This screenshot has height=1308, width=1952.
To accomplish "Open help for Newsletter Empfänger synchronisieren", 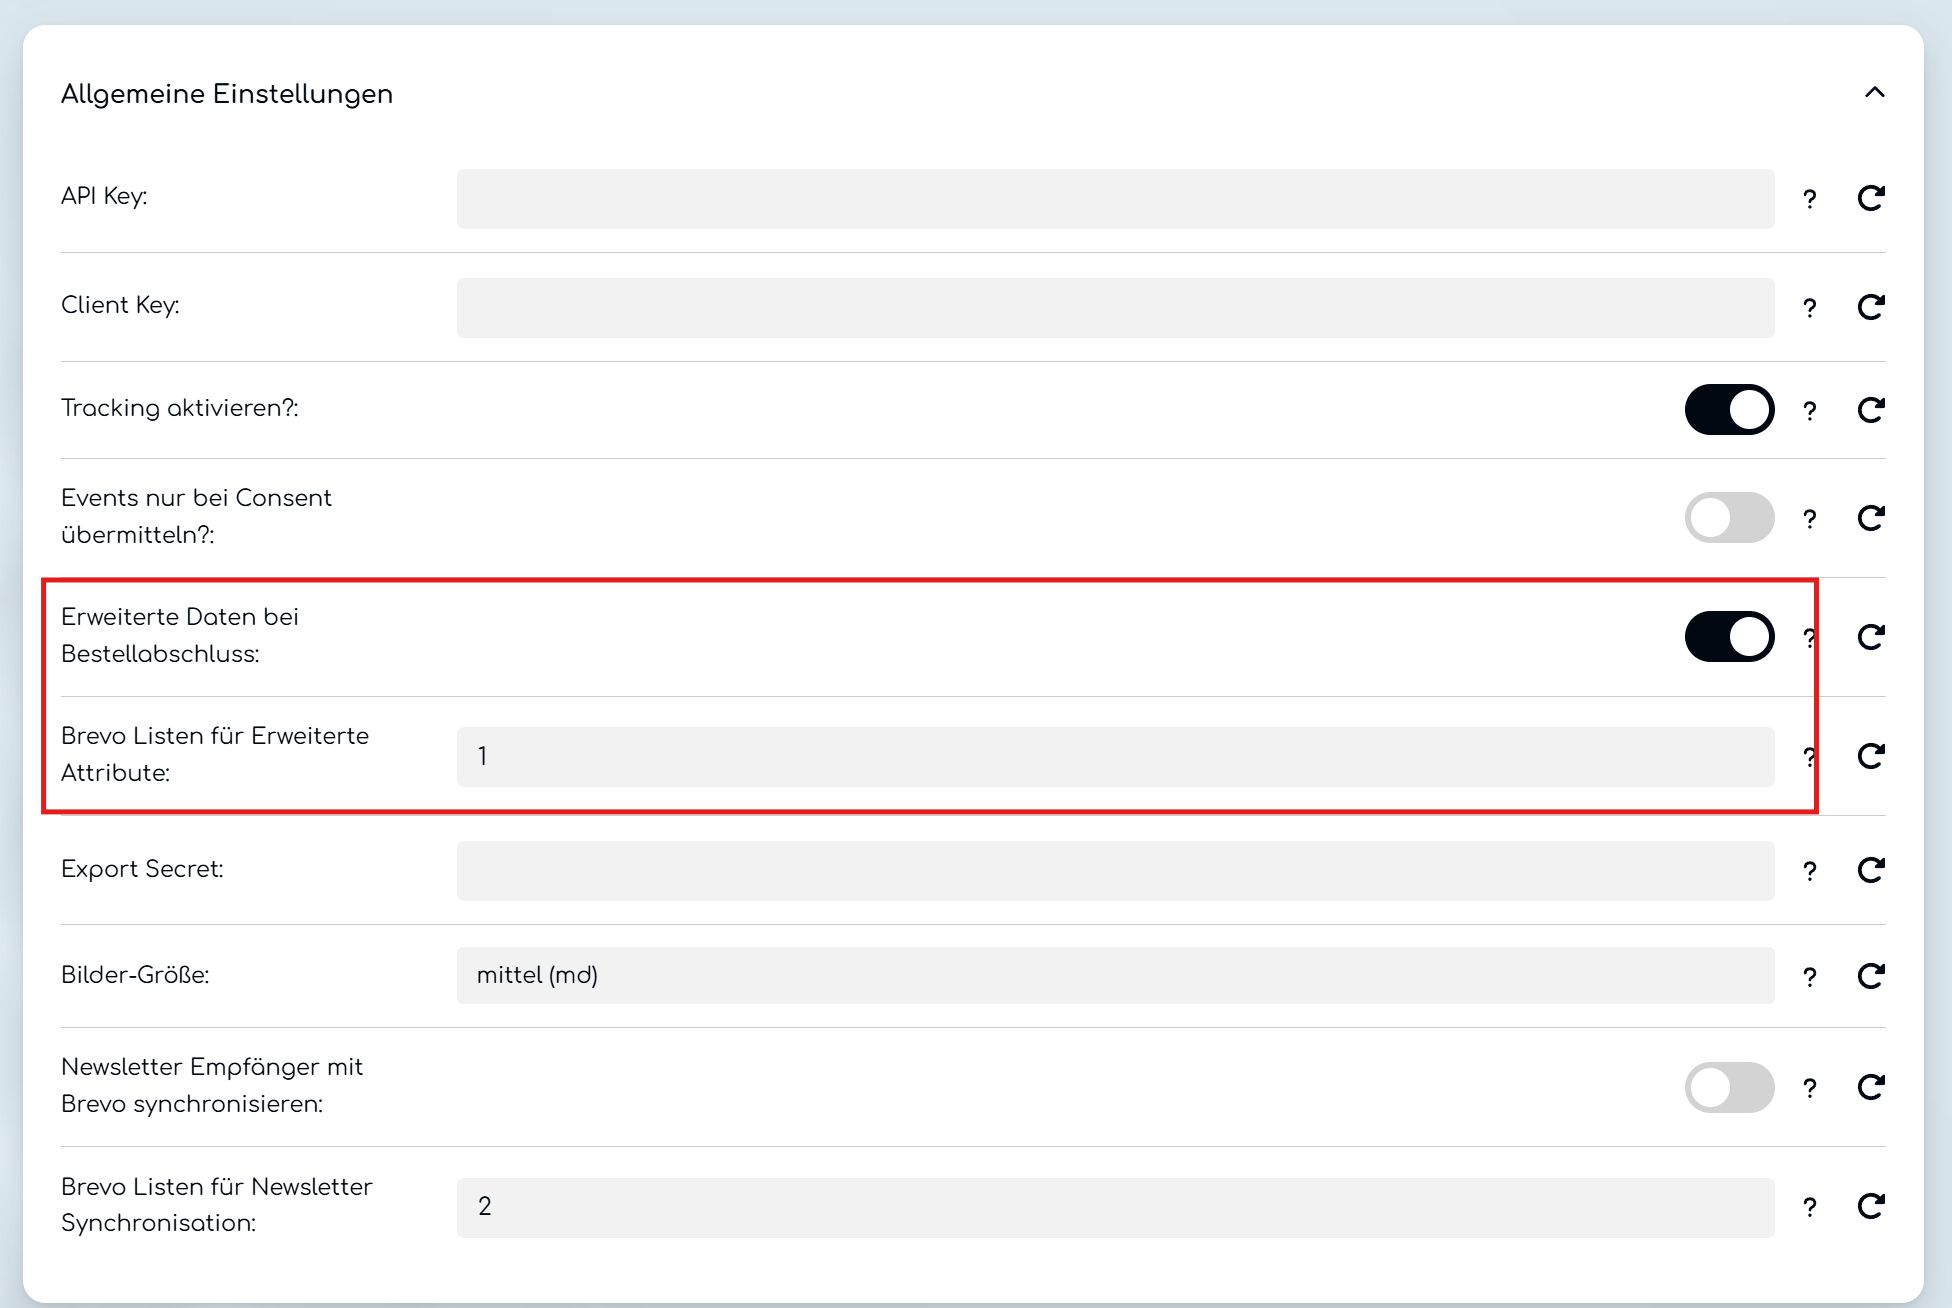I will (1809, 1088).
